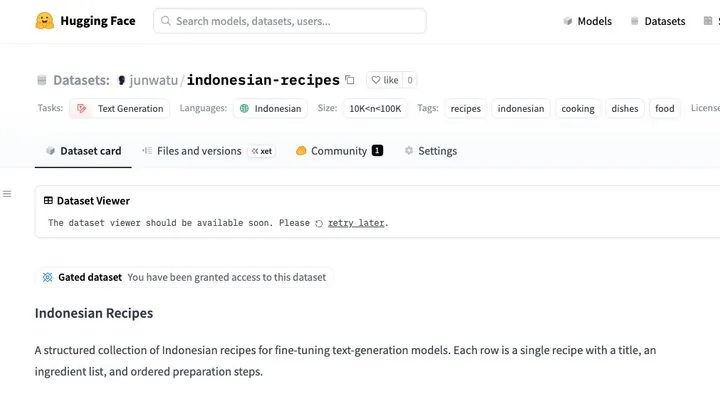720x404 pixels.
Task: Click the Tags: label
Action: point(428,108)
